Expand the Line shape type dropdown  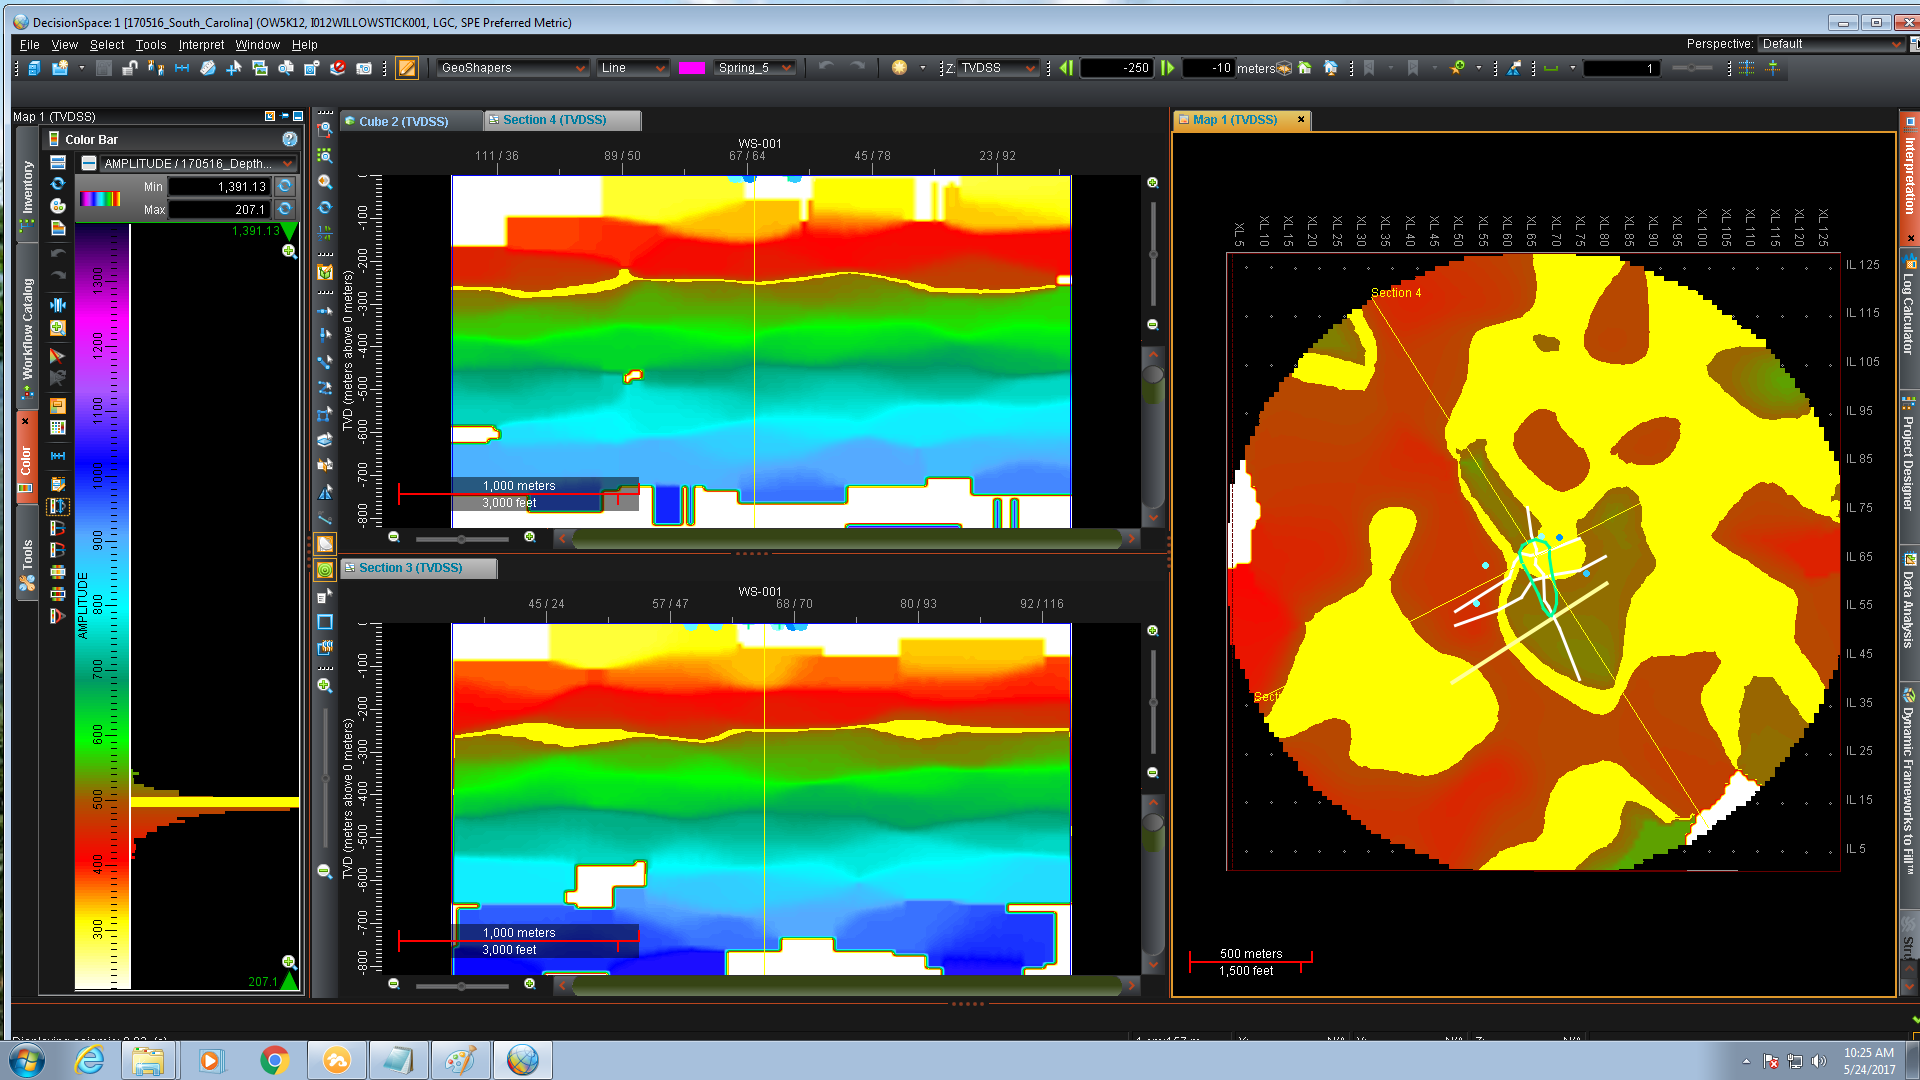click(632, 68)
